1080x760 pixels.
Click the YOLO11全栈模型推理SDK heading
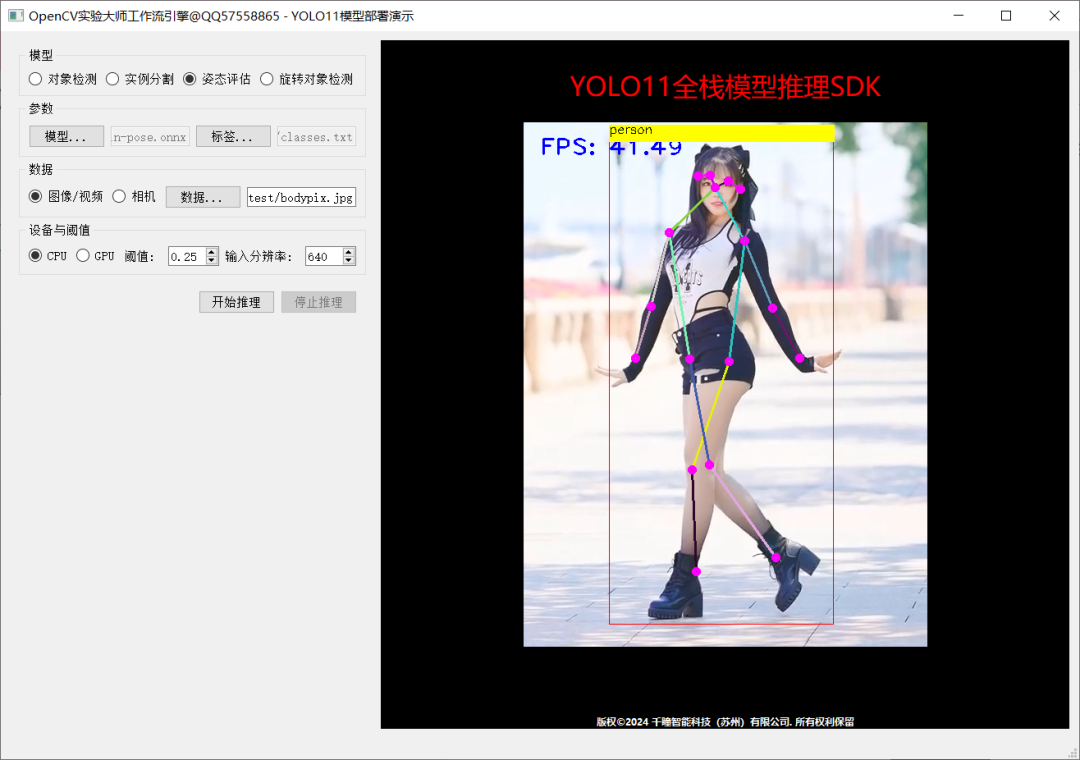[725, 87]
